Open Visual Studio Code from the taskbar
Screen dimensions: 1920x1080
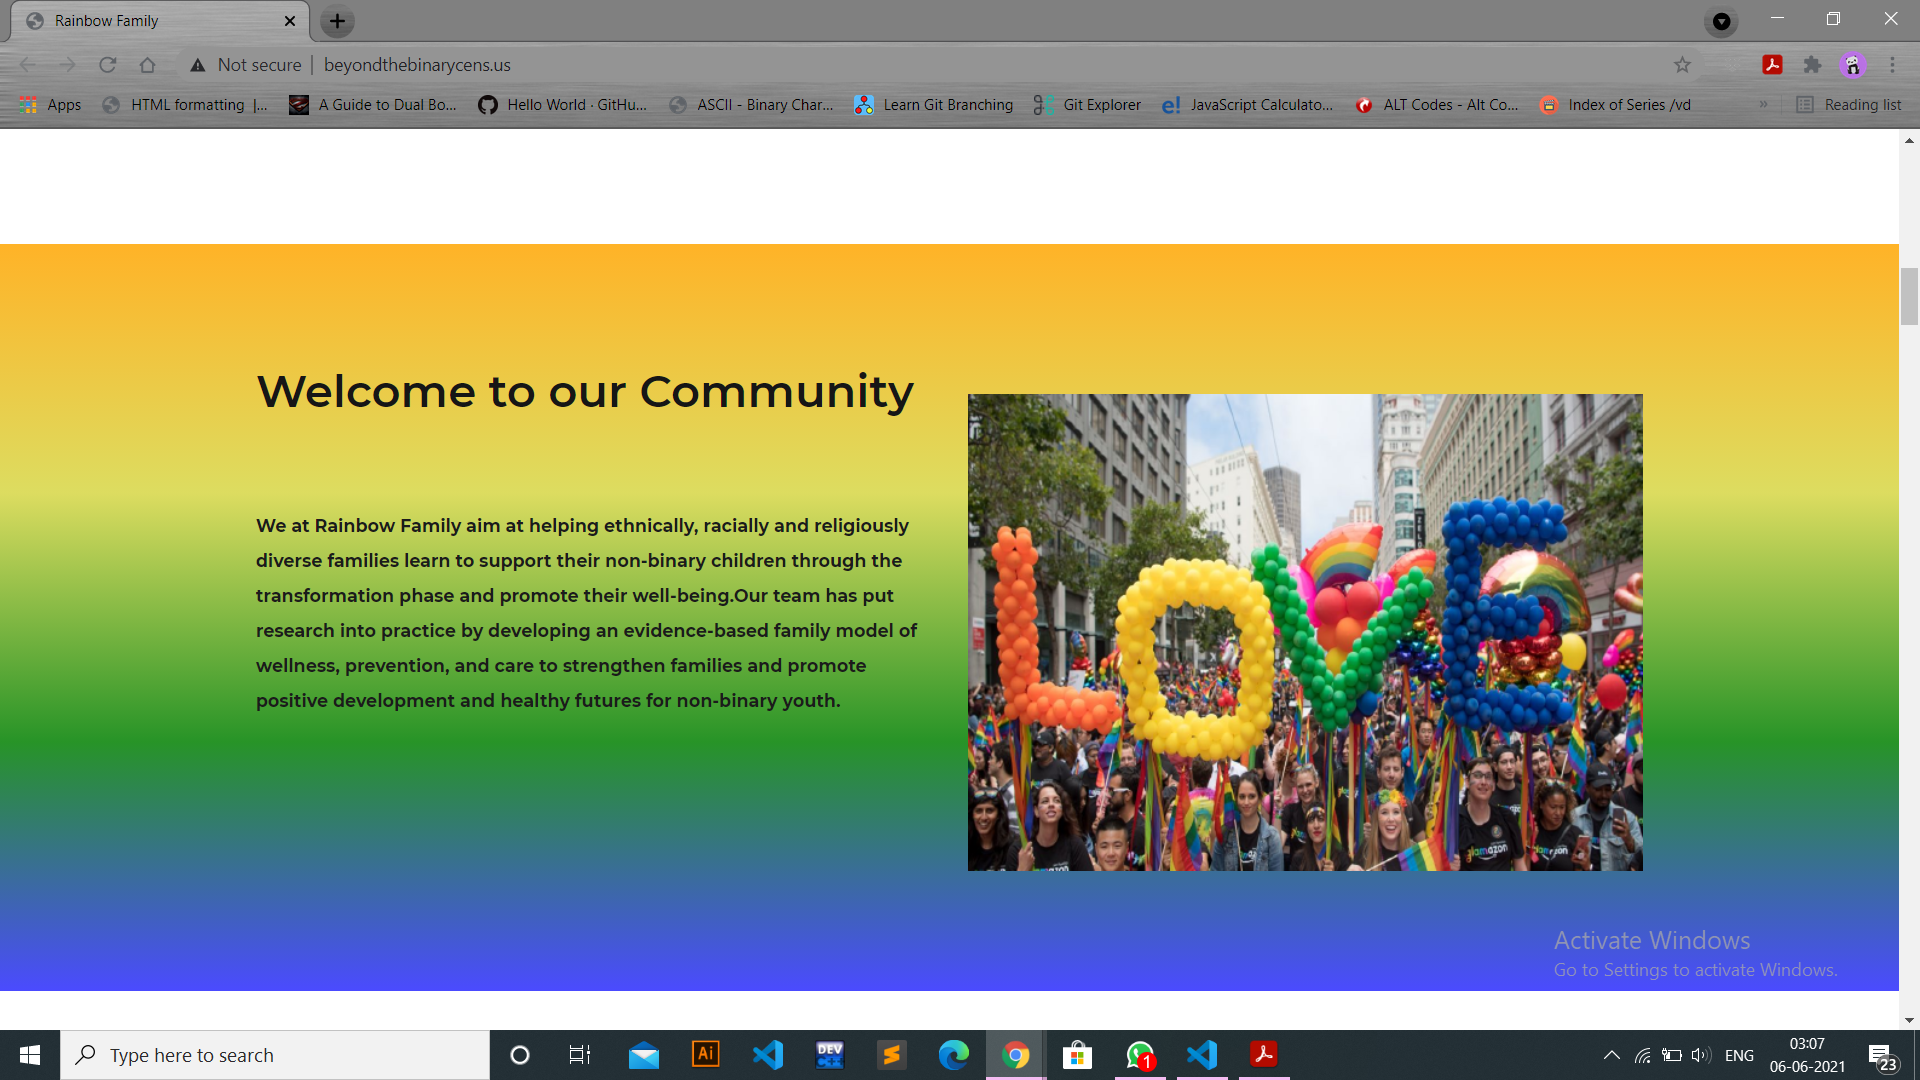click(768, 1055)
